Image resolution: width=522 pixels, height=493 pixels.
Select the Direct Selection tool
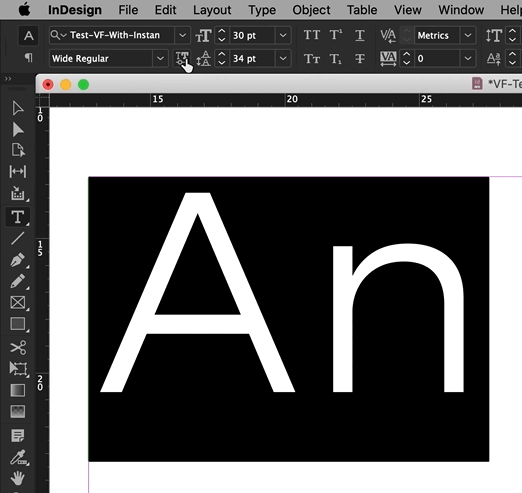coord(17,129)
